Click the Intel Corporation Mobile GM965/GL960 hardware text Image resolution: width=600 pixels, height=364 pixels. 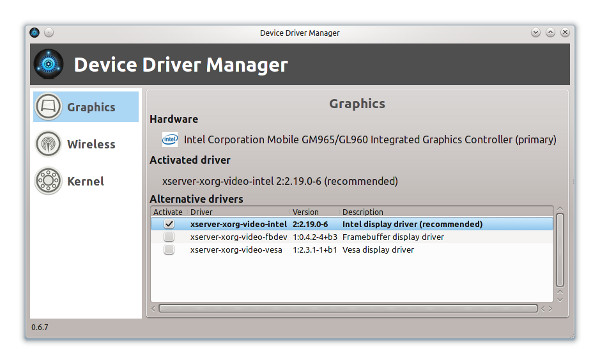click(370, 139)
